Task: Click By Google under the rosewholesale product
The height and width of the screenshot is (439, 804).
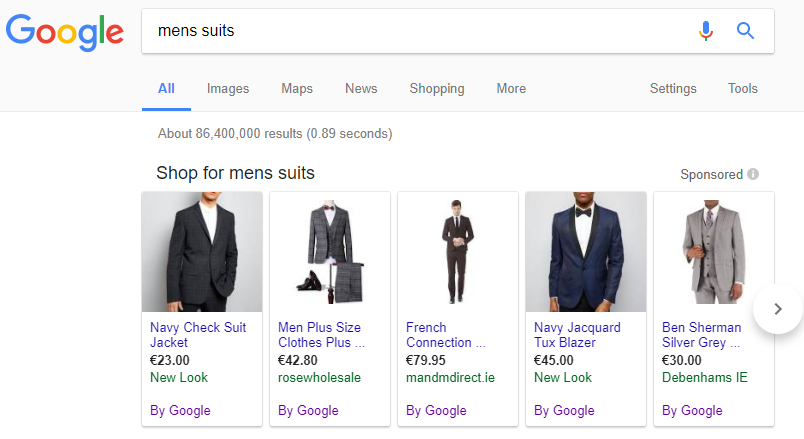Action: click(x=308, y=411)
